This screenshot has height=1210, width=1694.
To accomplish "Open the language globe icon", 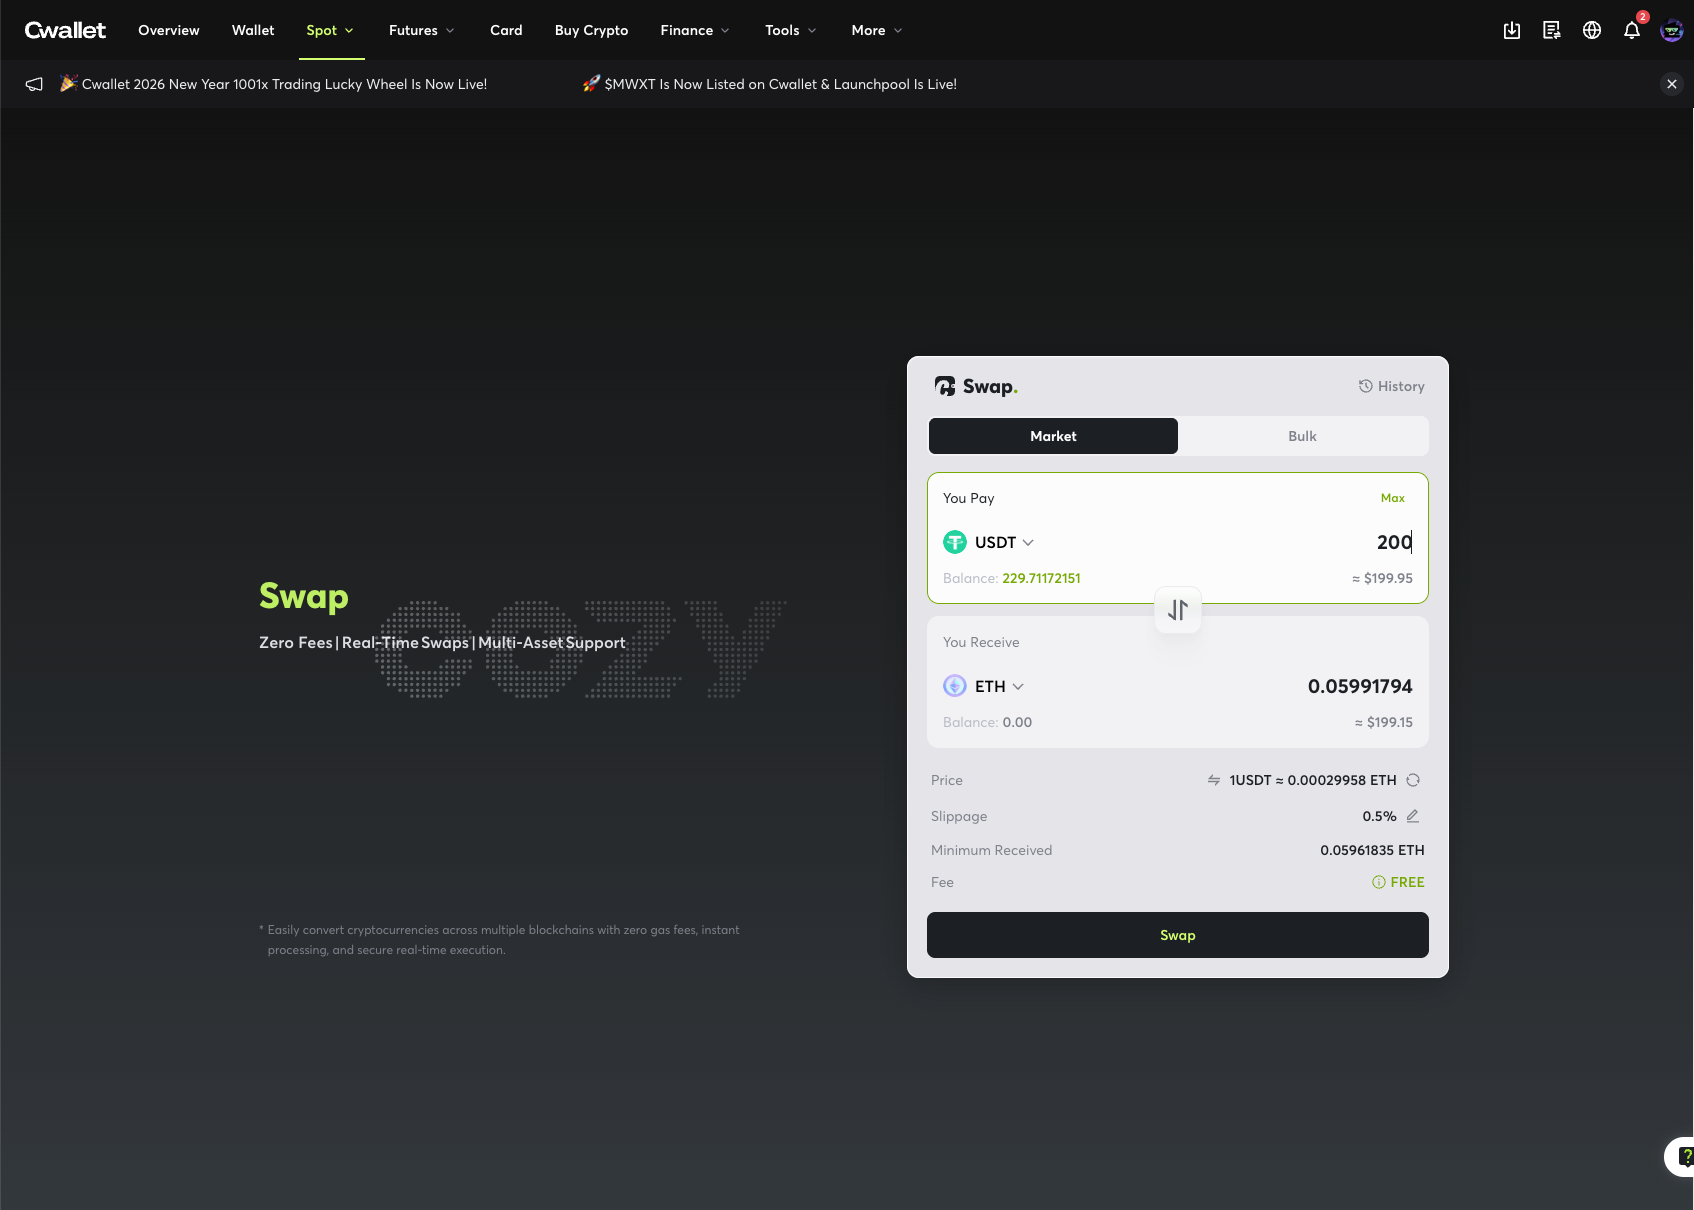I will tap(1592, 30).
